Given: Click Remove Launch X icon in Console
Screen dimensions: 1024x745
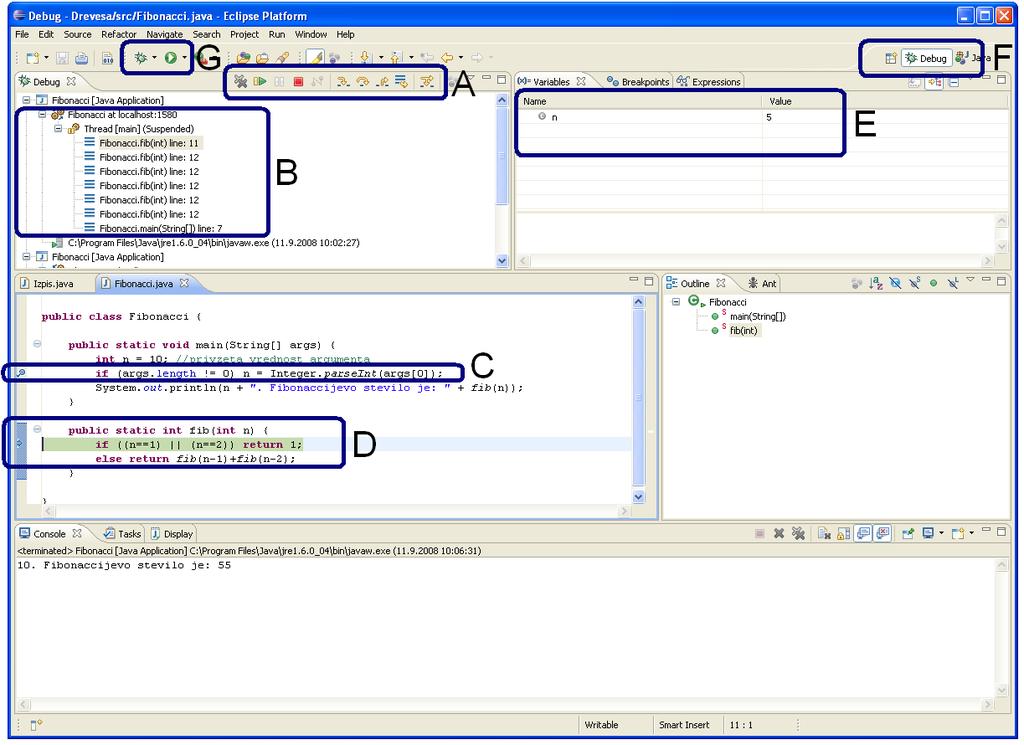Looking at the screenshot, I should [x=778, y=533].
